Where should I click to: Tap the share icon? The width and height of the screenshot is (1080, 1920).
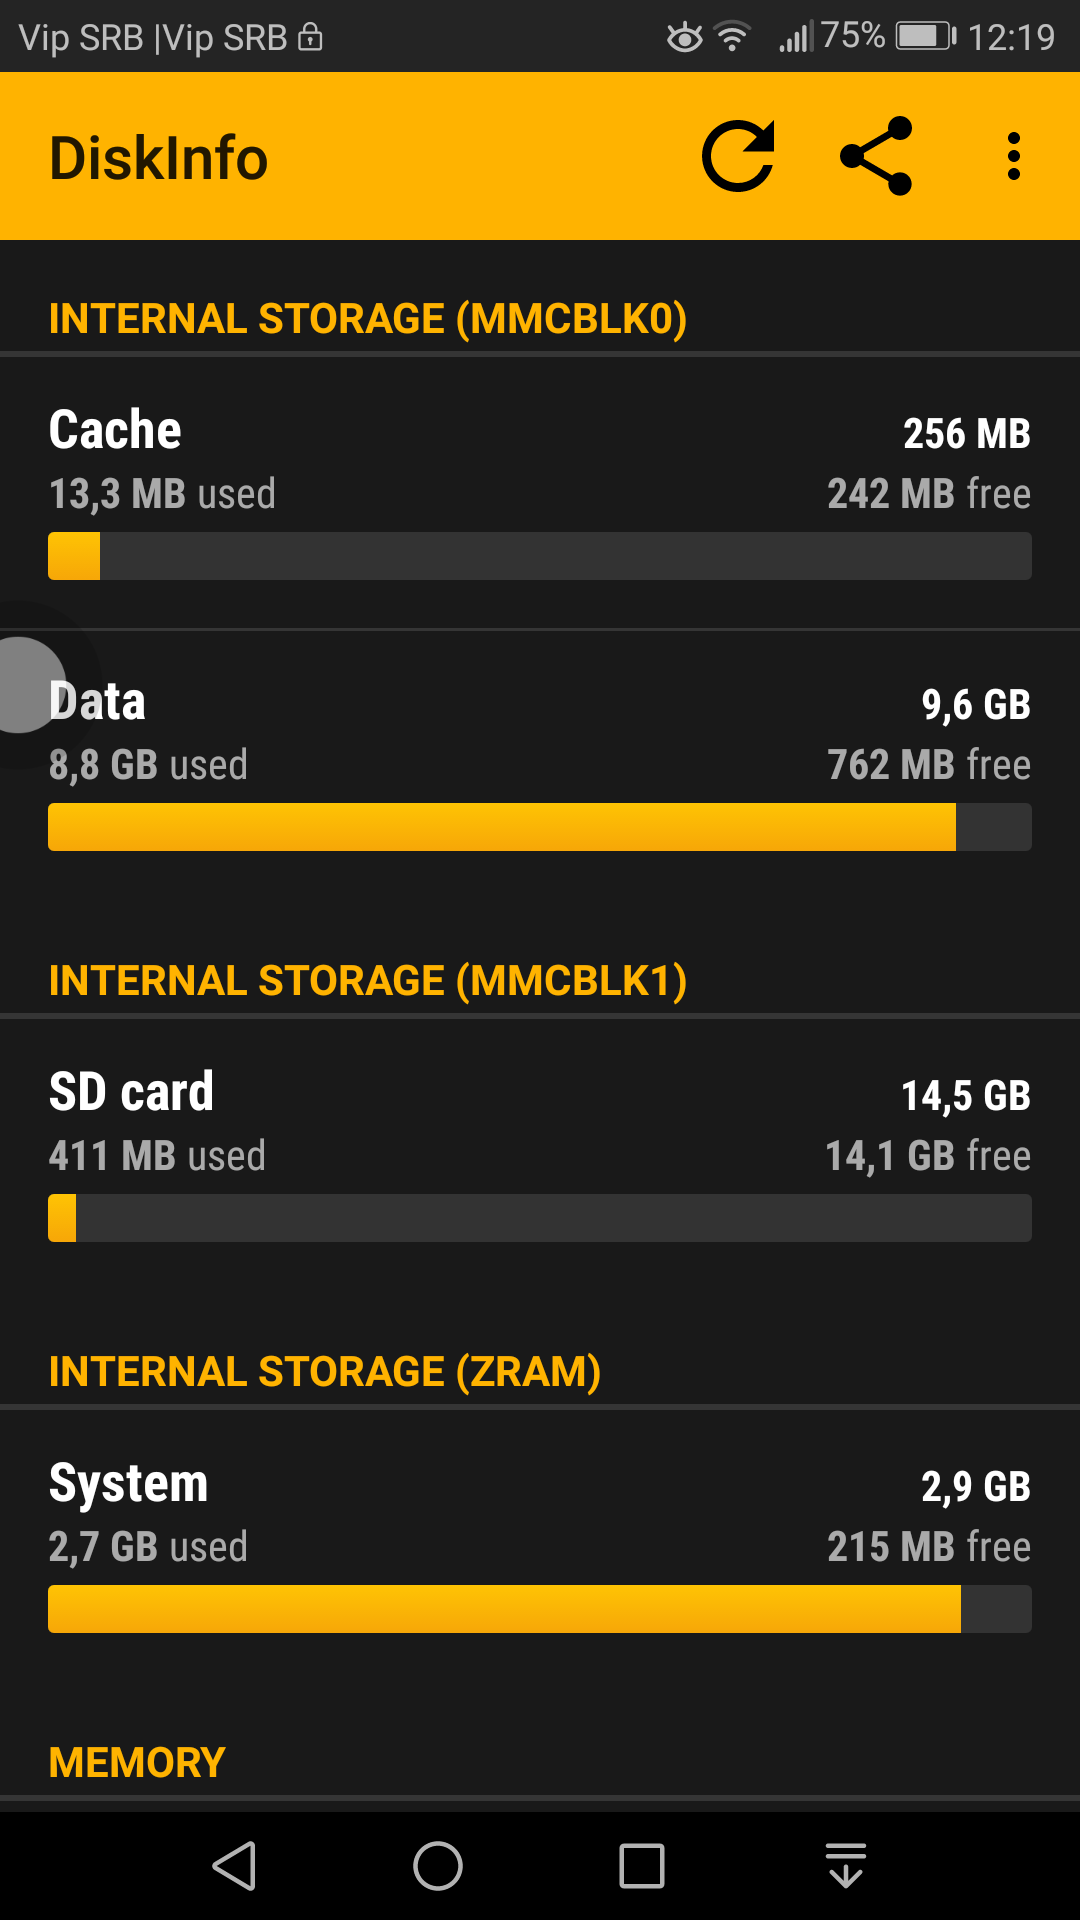(x=876, y=156)
